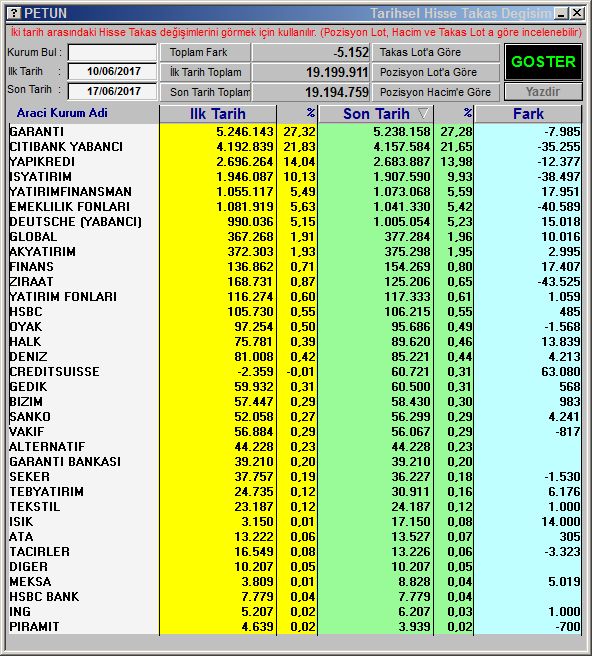Select the YATIRIM FONLARI row
Screen dimensions: 592x656
point(295,297)
